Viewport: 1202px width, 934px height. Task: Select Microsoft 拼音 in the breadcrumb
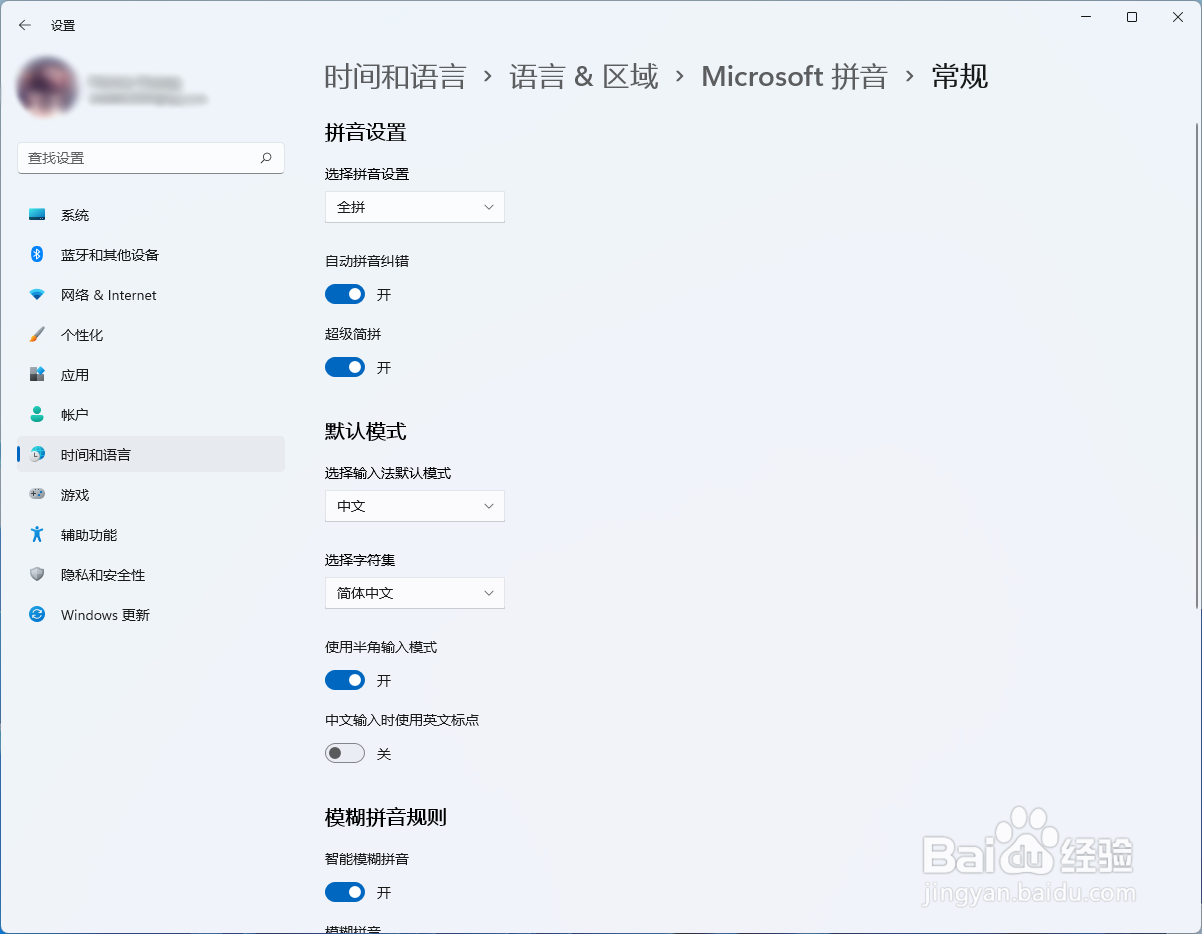click(793, 76)
